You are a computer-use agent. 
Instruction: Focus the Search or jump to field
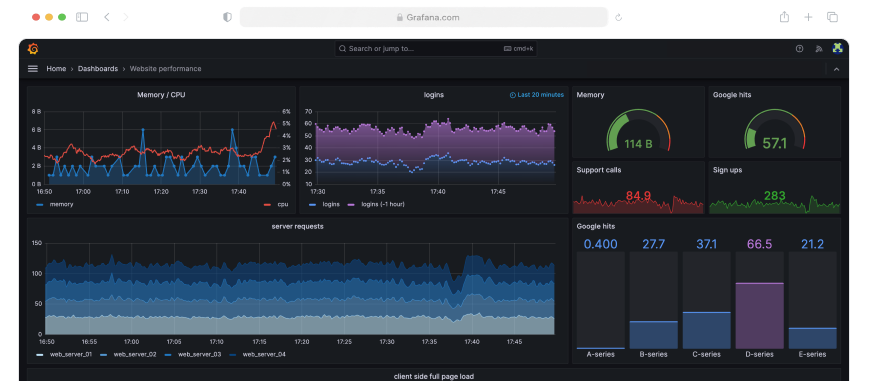pos(436,49)
